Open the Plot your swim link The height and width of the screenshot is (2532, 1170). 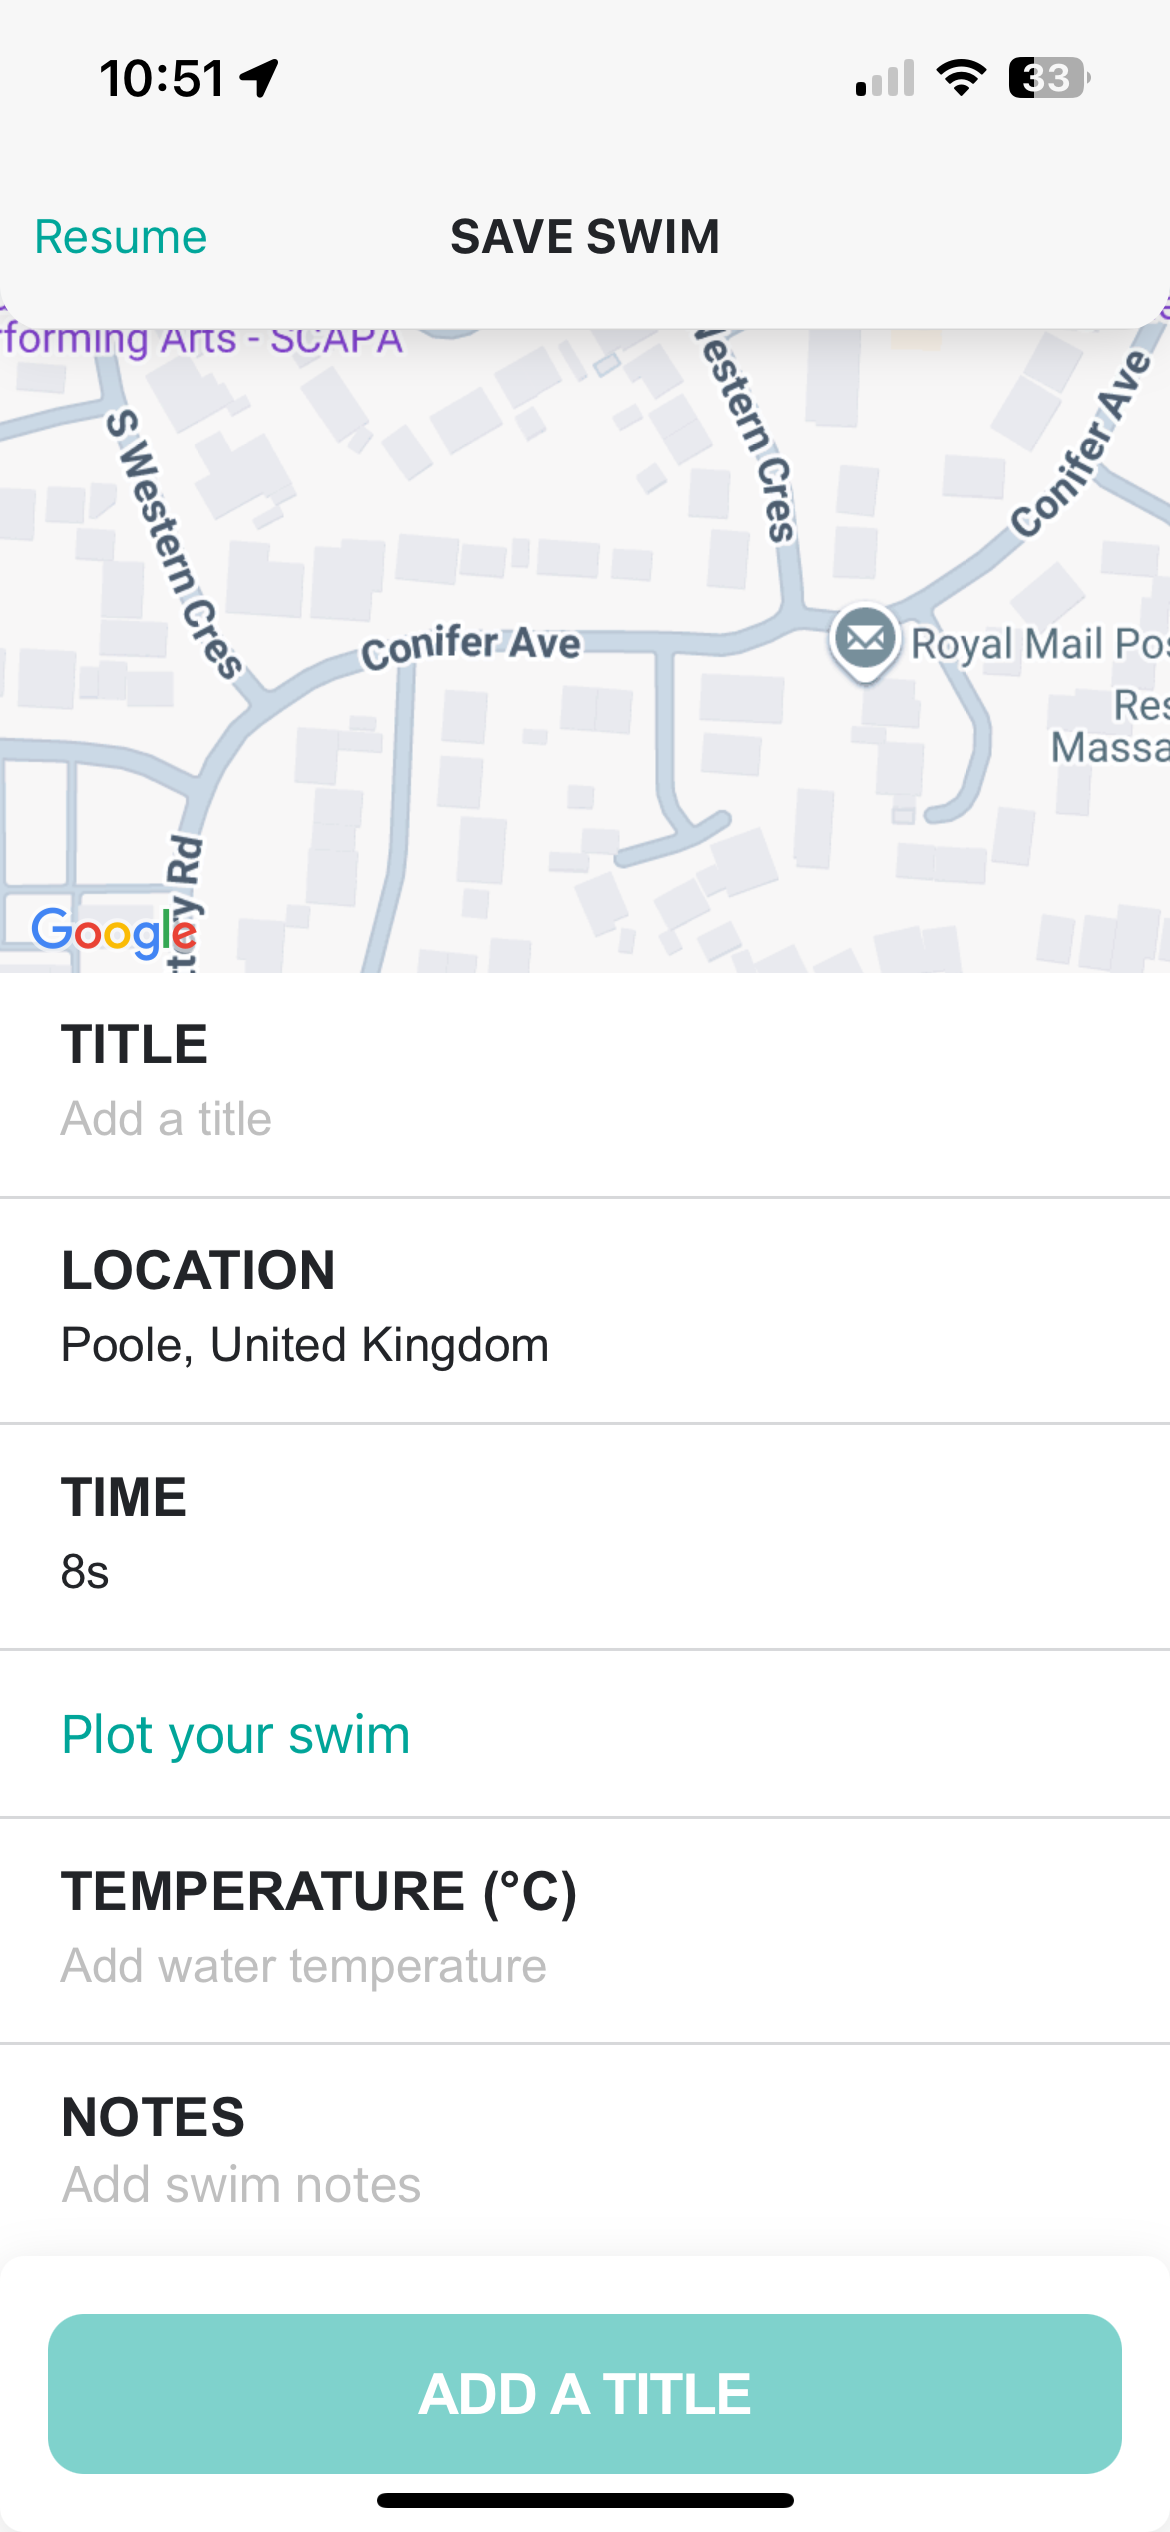[x=236, y=1734]
